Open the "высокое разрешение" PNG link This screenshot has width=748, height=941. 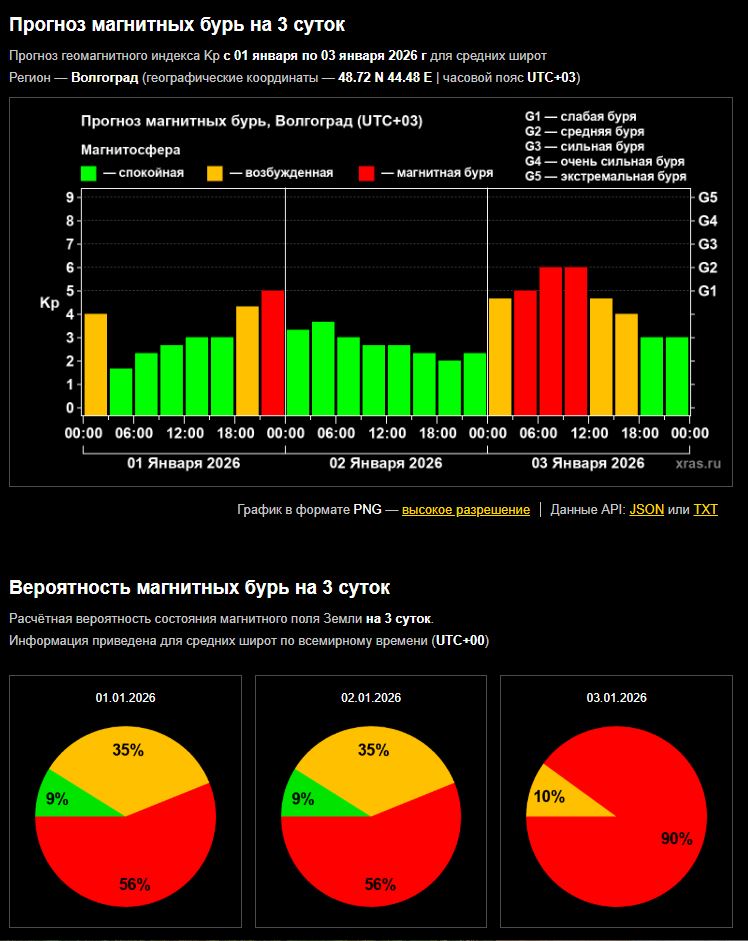click(x=465, y=510)
